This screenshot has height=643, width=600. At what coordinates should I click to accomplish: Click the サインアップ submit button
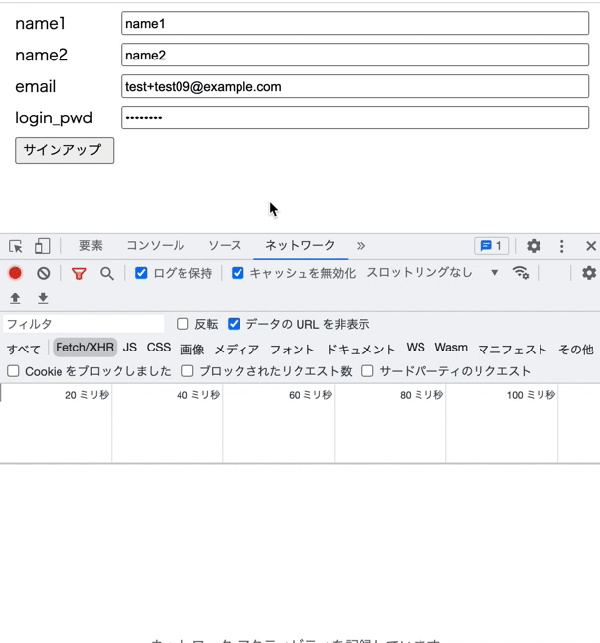click(x=64, y=150)
